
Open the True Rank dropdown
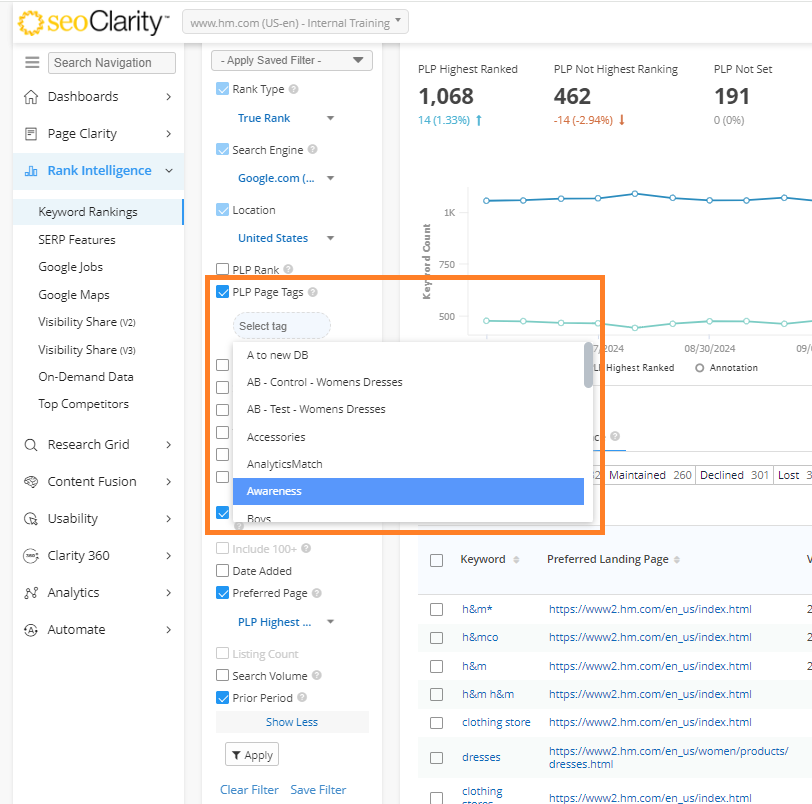click(x=285, y=118)
